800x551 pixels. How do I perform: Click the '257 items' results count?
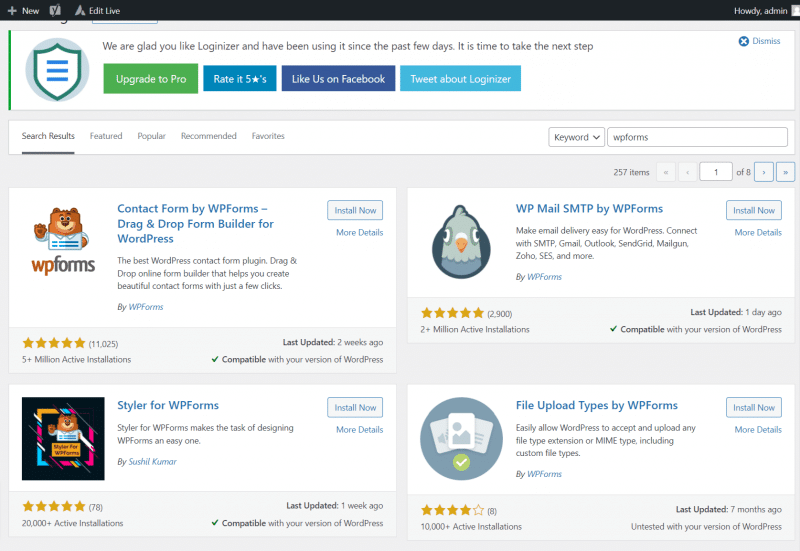coord(631,172)
